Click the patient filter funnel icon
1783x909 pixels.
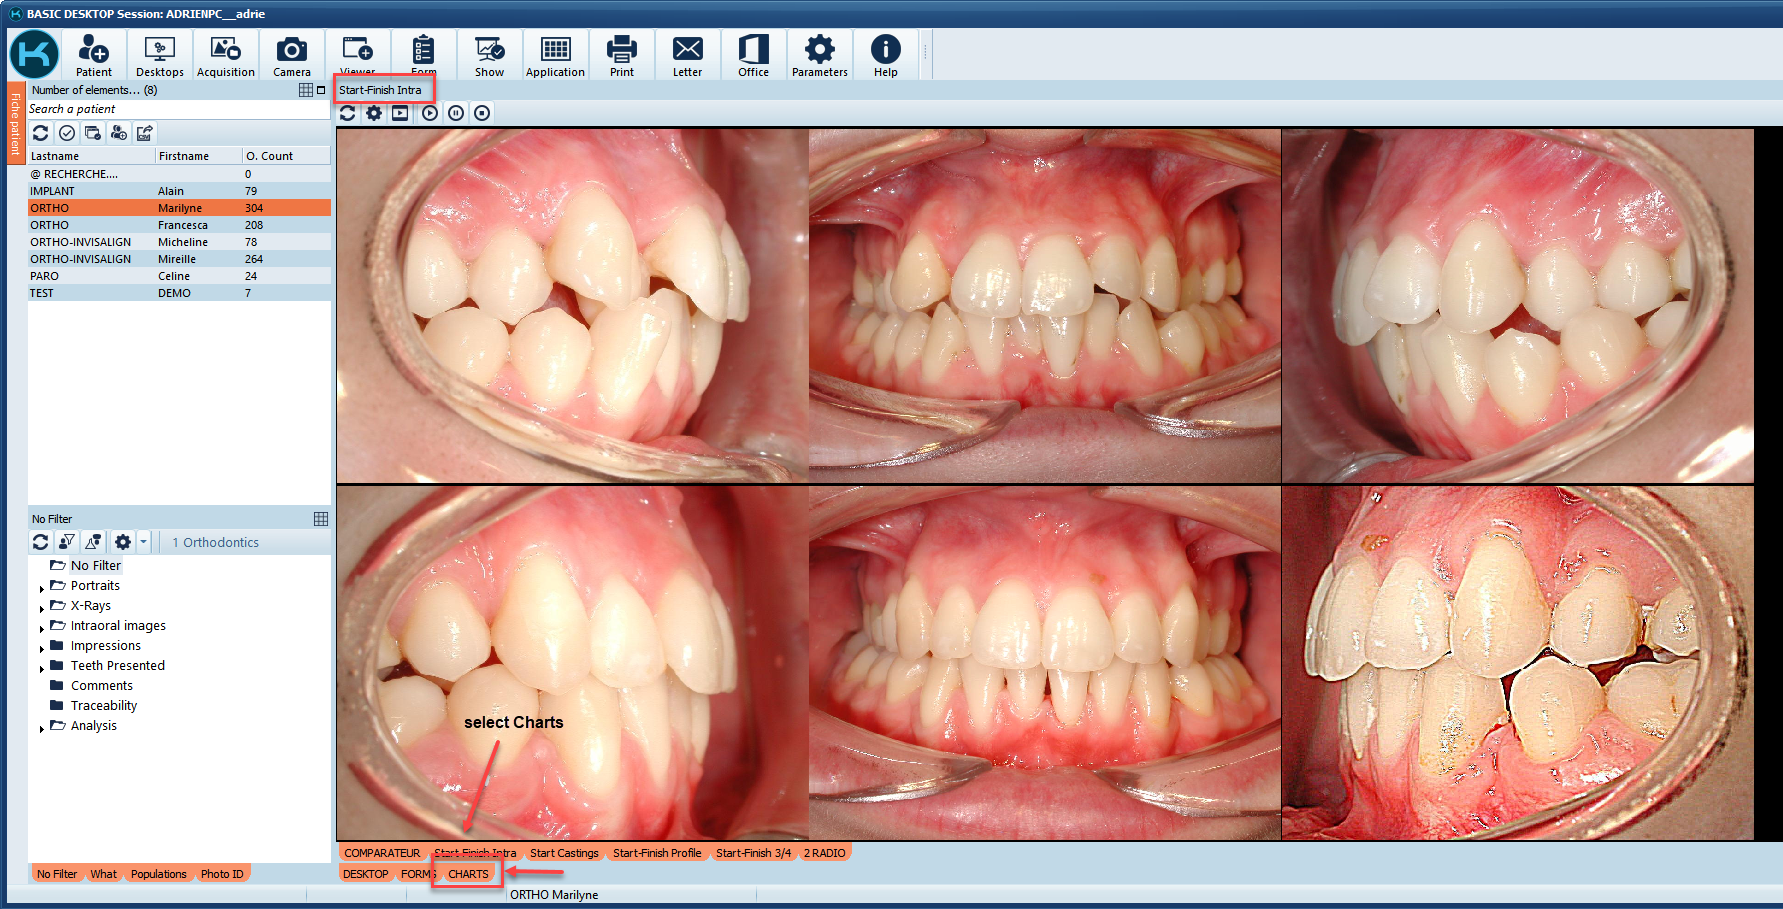[67, 542]
